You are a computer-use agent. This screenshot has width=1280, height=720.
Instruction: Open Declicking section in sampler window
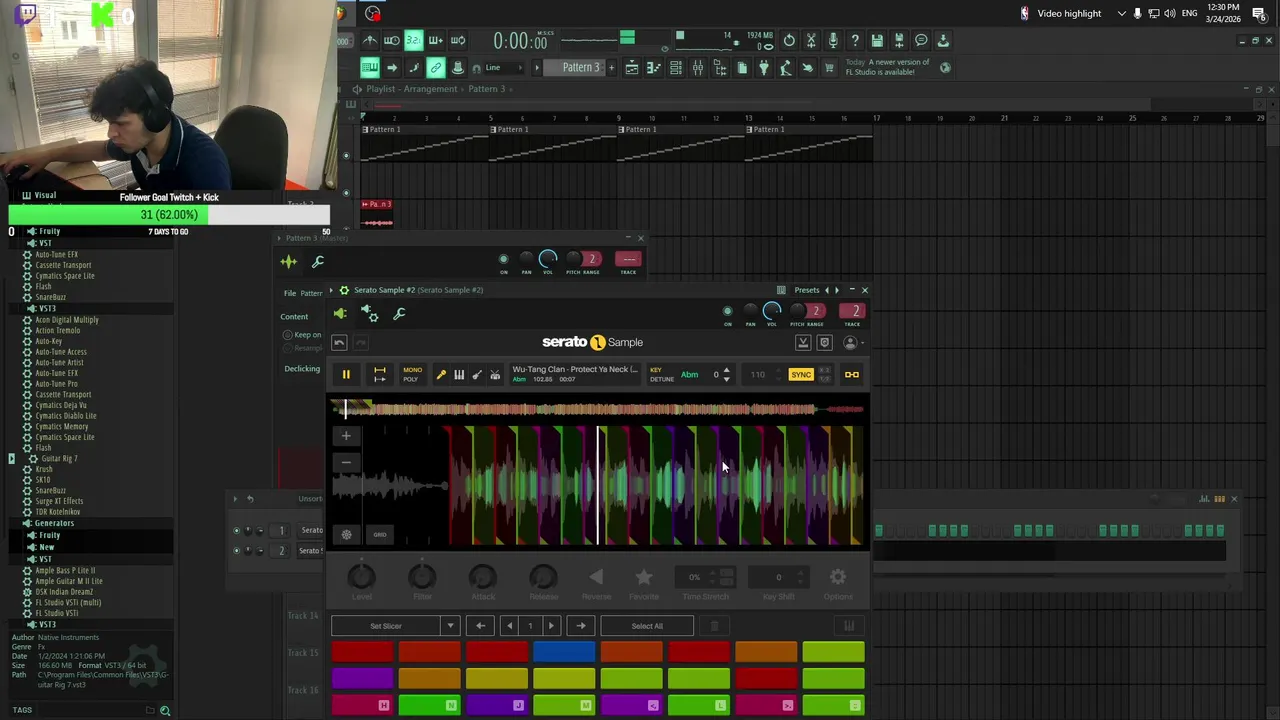pyautogui.click(x=302, y=369)
